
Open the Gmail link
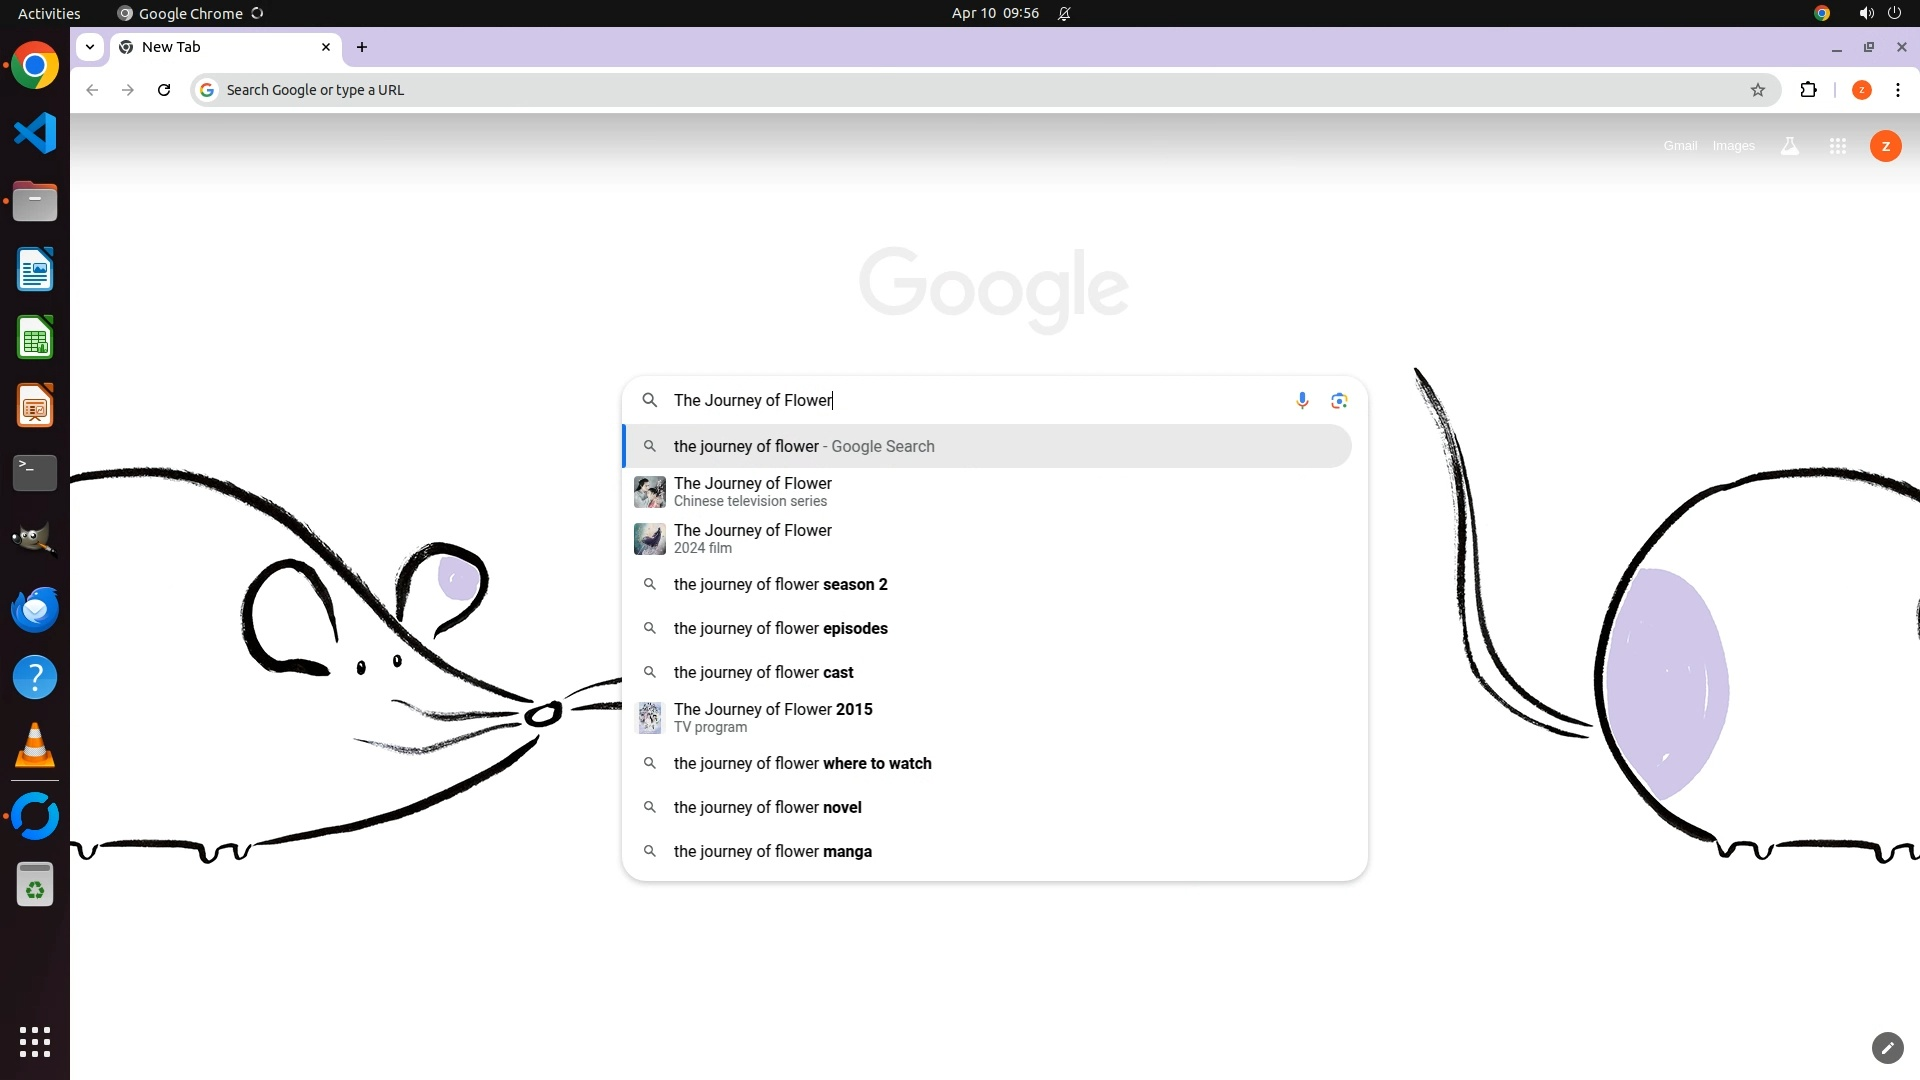[1680, 146]
